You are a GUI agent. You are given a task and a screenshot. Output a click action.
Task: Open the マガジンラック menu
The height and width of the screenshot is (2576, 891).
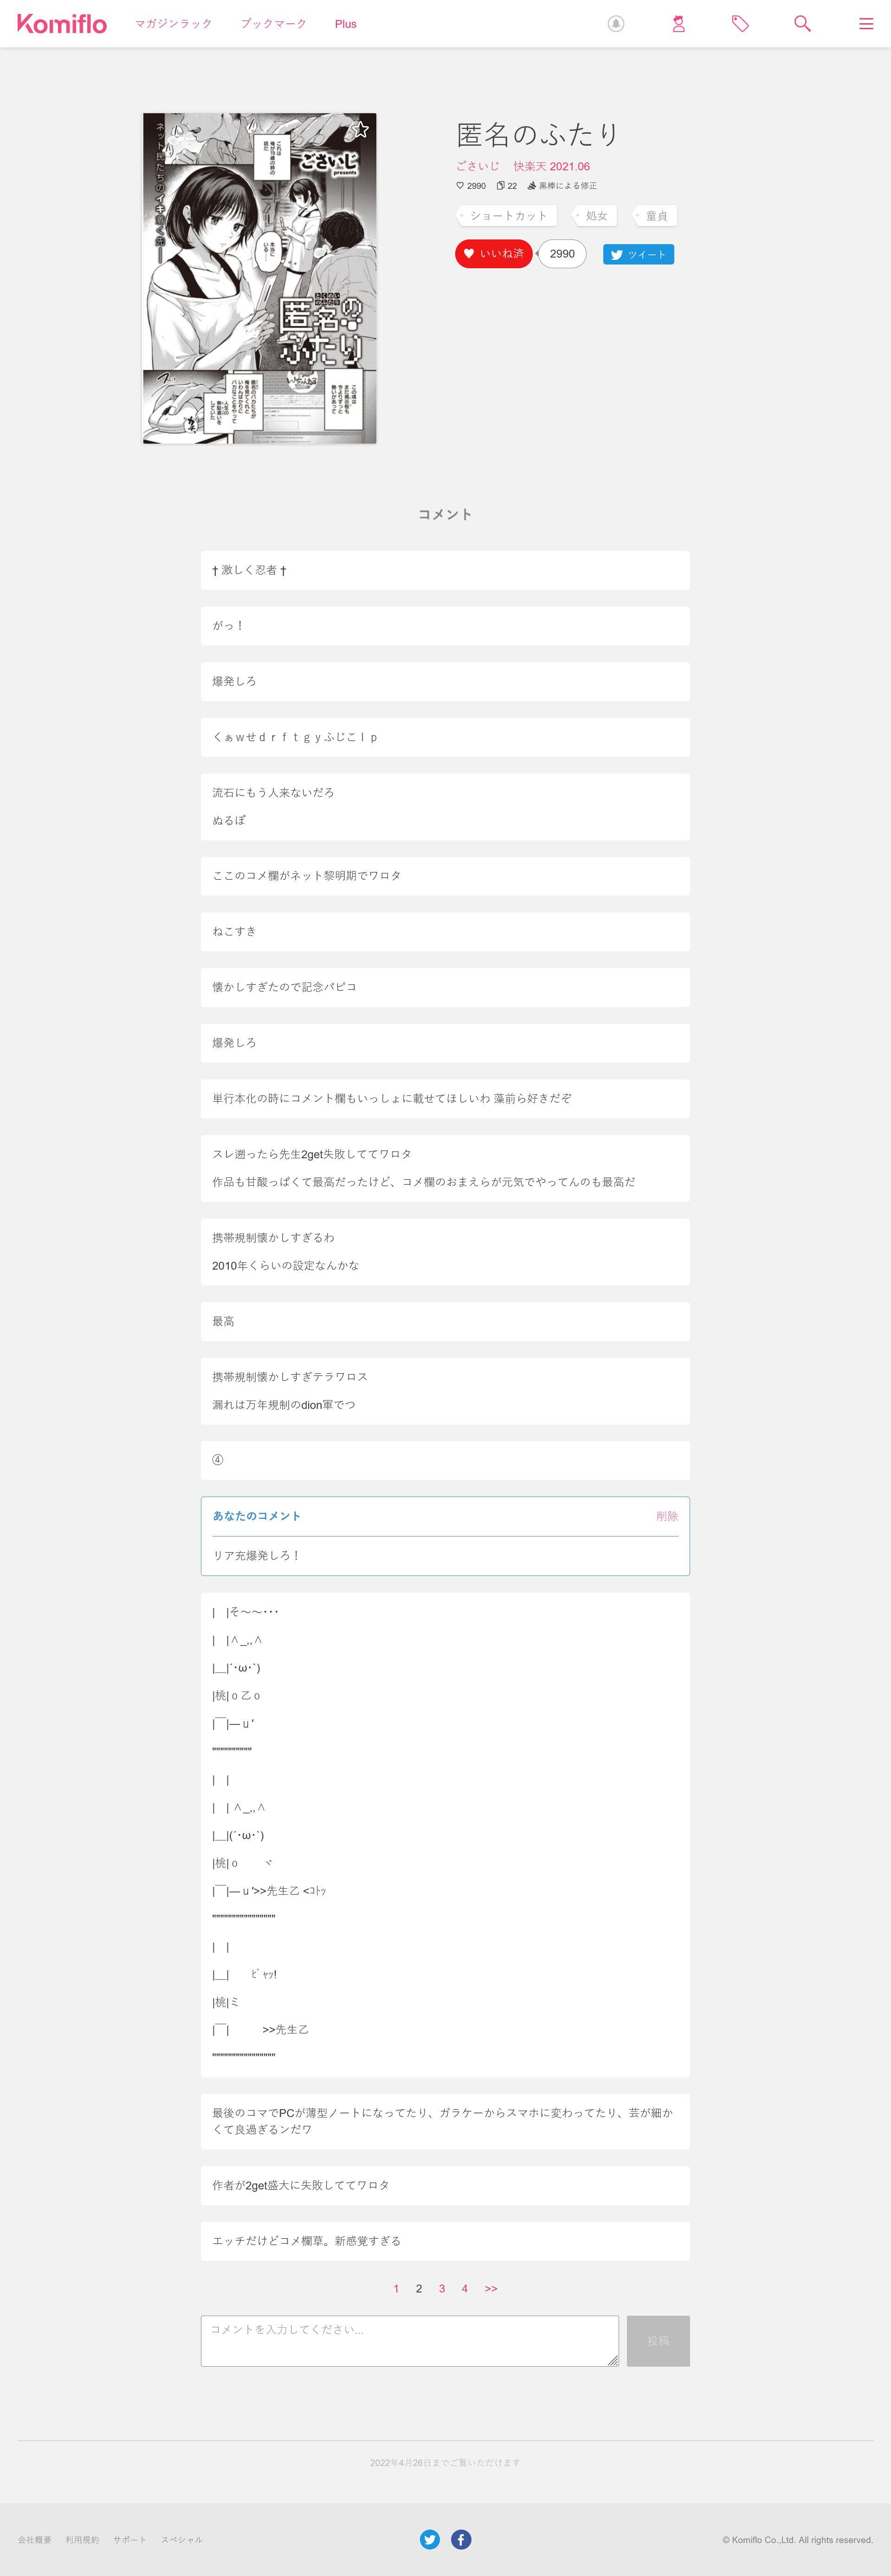[x=174, y=24]
